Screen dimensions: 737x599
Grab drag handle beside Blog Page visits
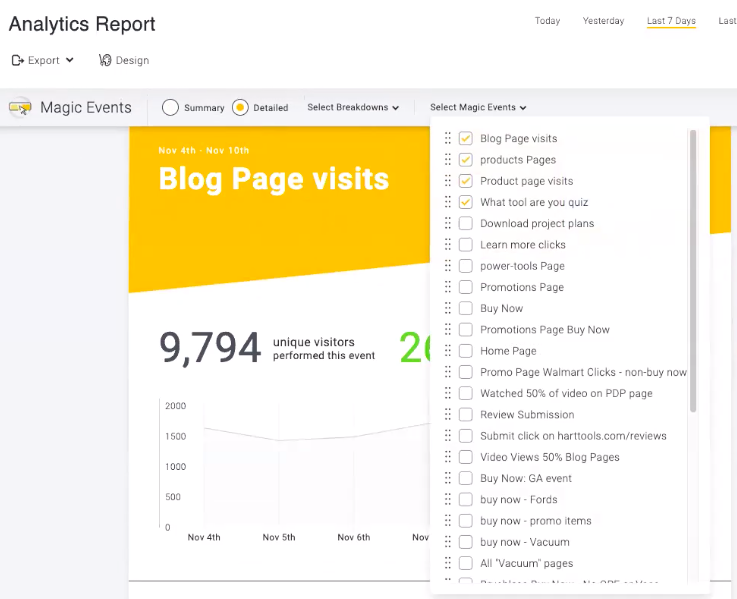tap(447, 138)
